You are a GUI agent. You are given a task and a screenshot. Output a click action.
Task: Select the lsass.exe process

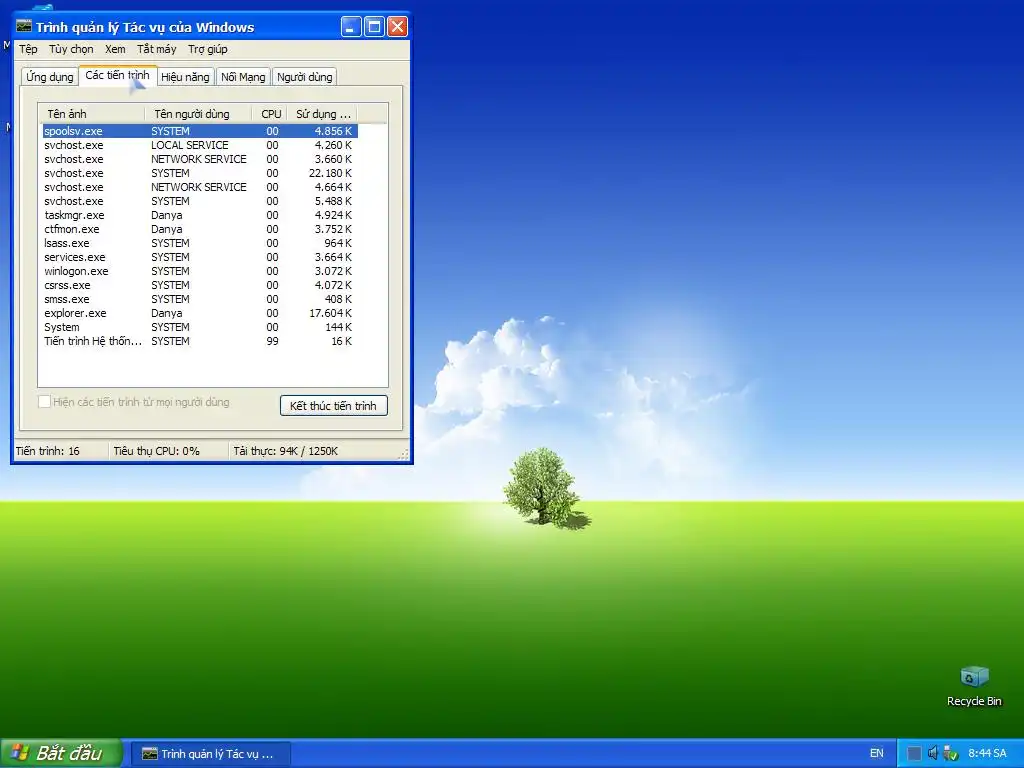(x=199, y=243)
